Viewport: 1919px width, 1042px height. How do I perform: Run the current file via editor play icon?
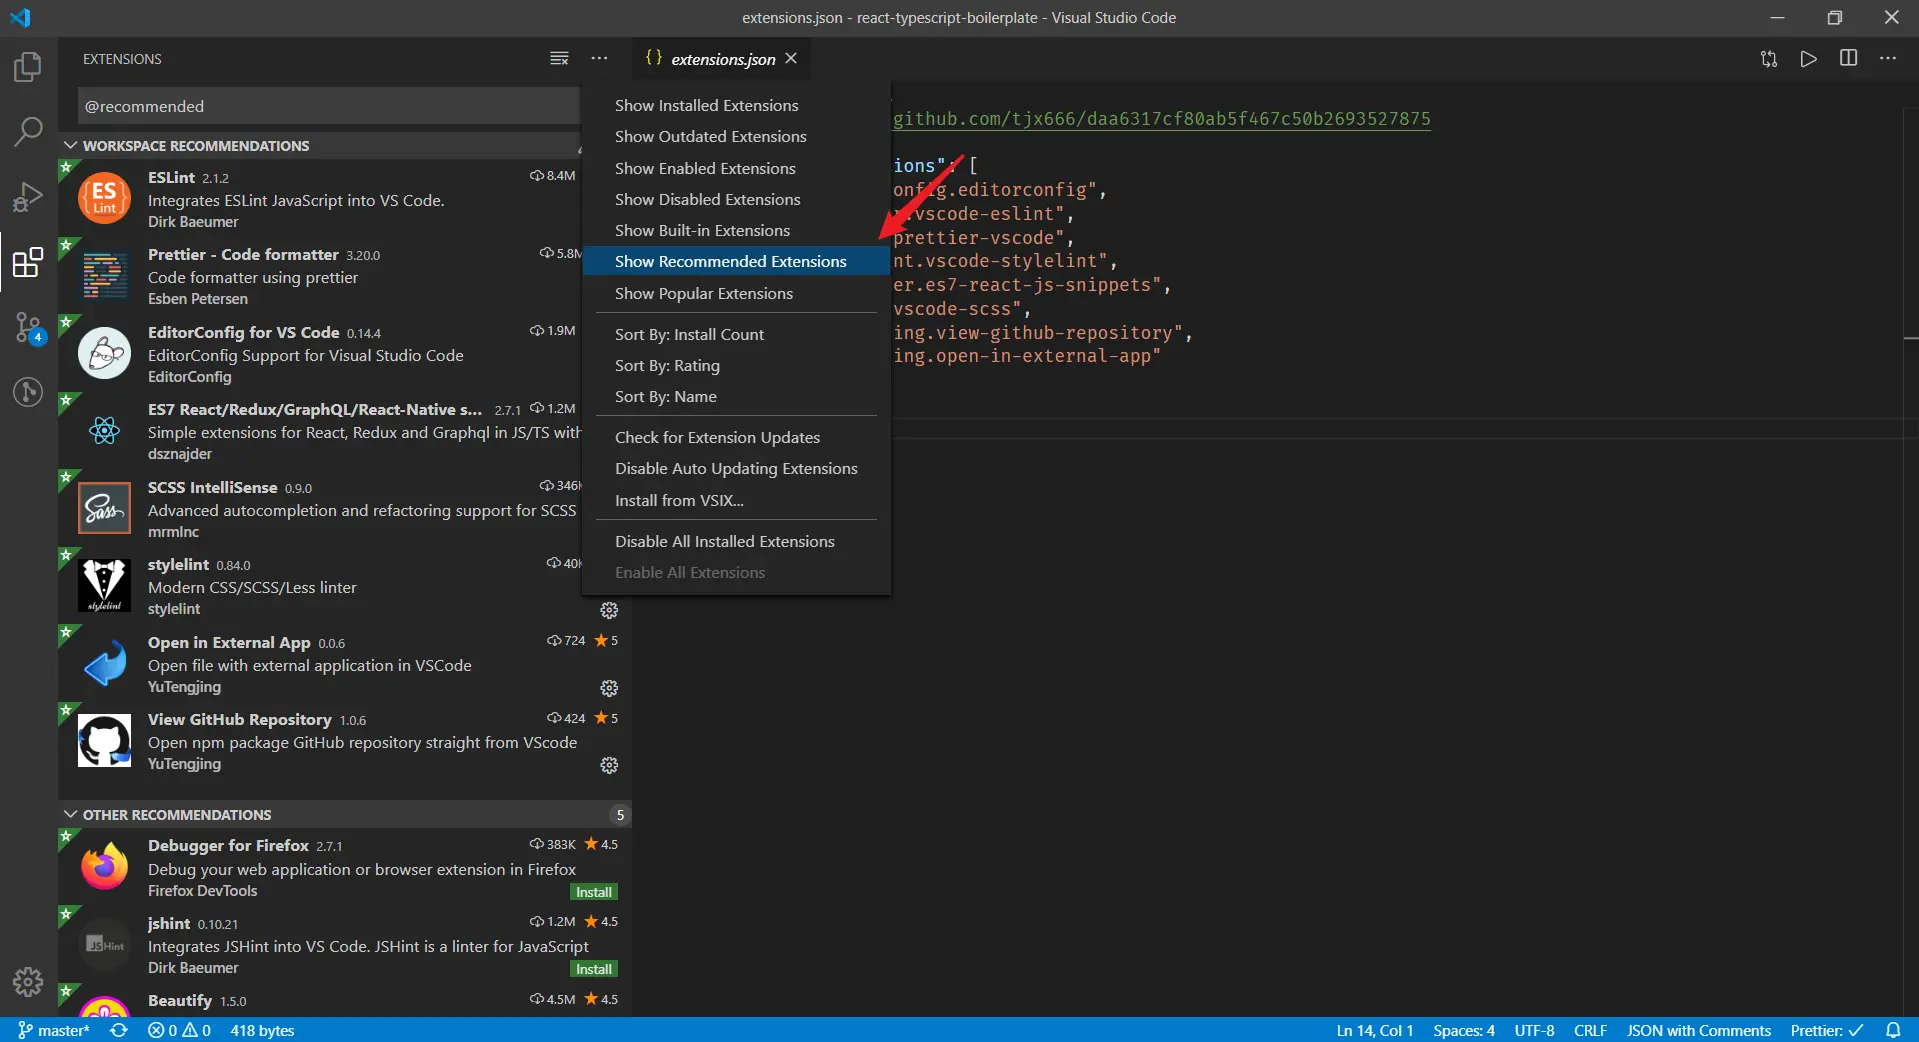(1808, 58)
